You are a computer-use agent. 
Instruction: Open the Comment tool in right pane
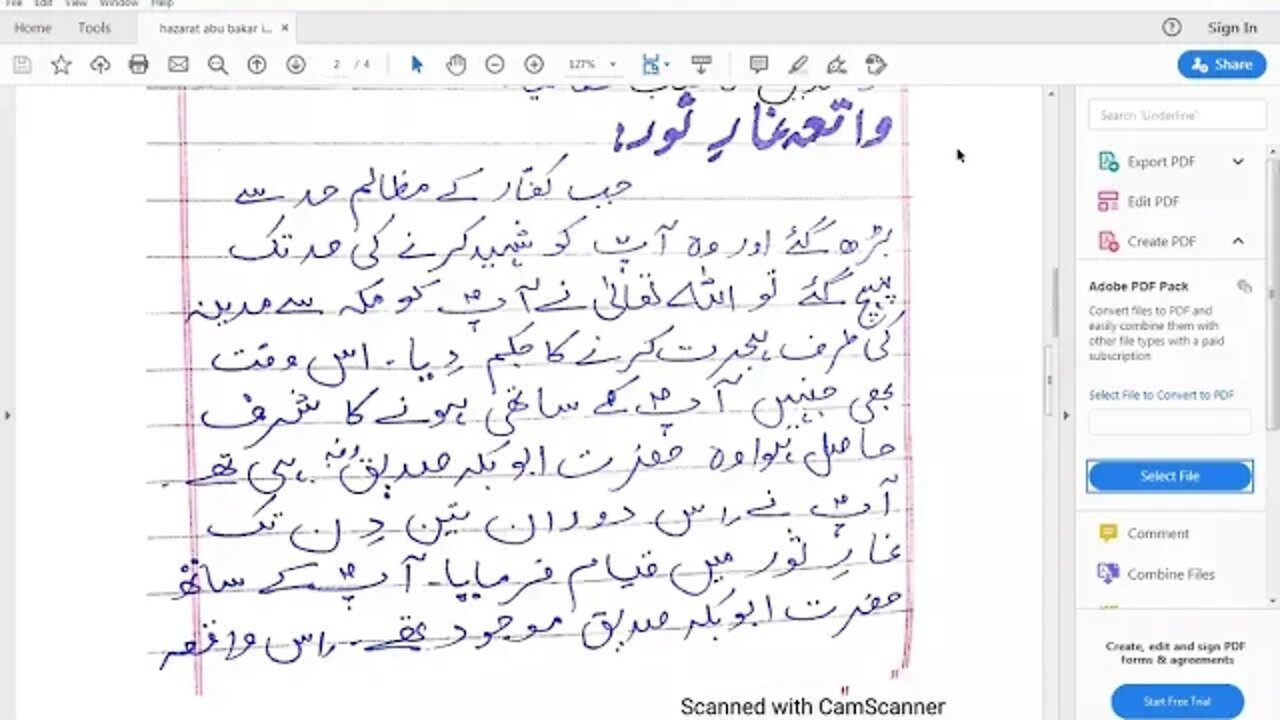(x=1157, y=533)
